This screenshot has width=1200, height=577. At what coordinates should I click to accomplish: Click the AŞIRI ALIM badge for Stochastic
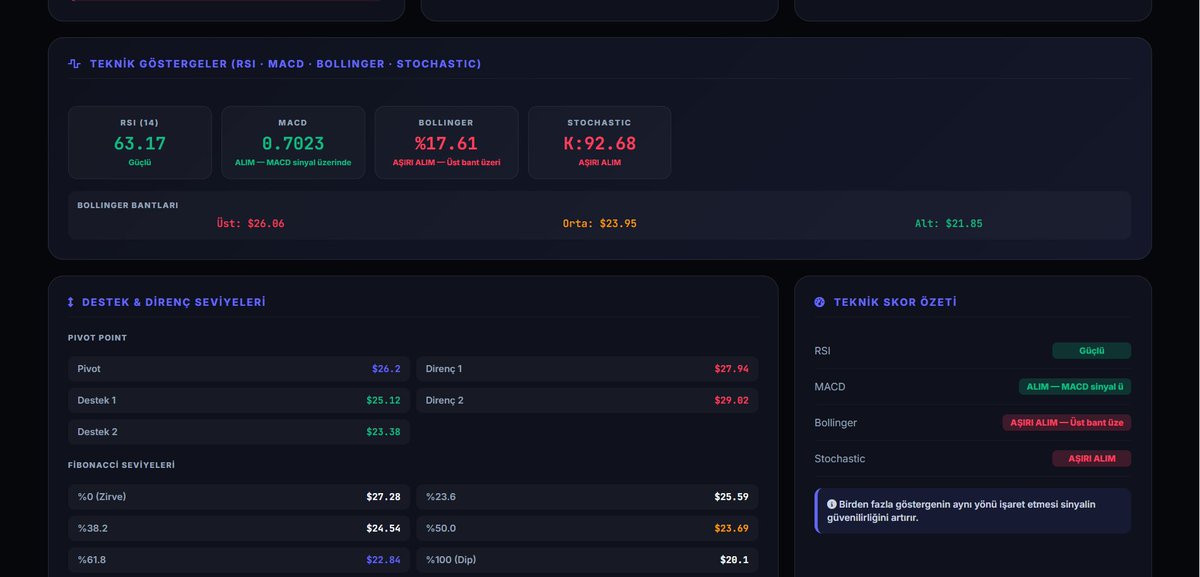(1091, 459)
